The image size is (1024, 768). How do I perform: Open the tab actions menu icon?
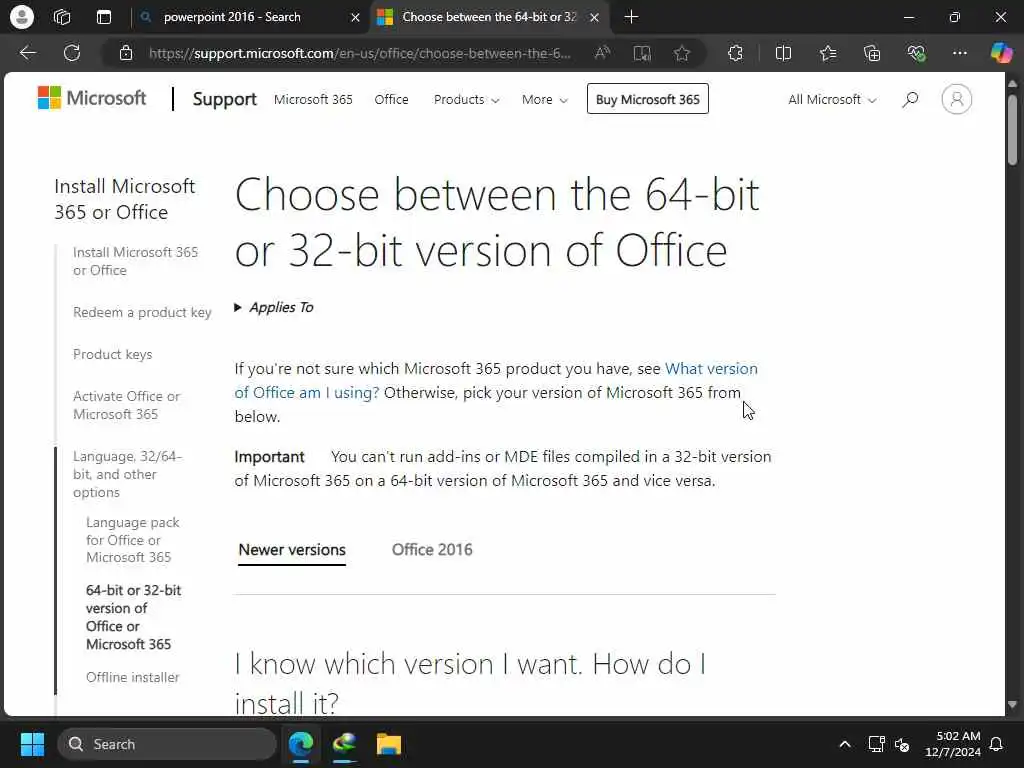tap(104, 17)
